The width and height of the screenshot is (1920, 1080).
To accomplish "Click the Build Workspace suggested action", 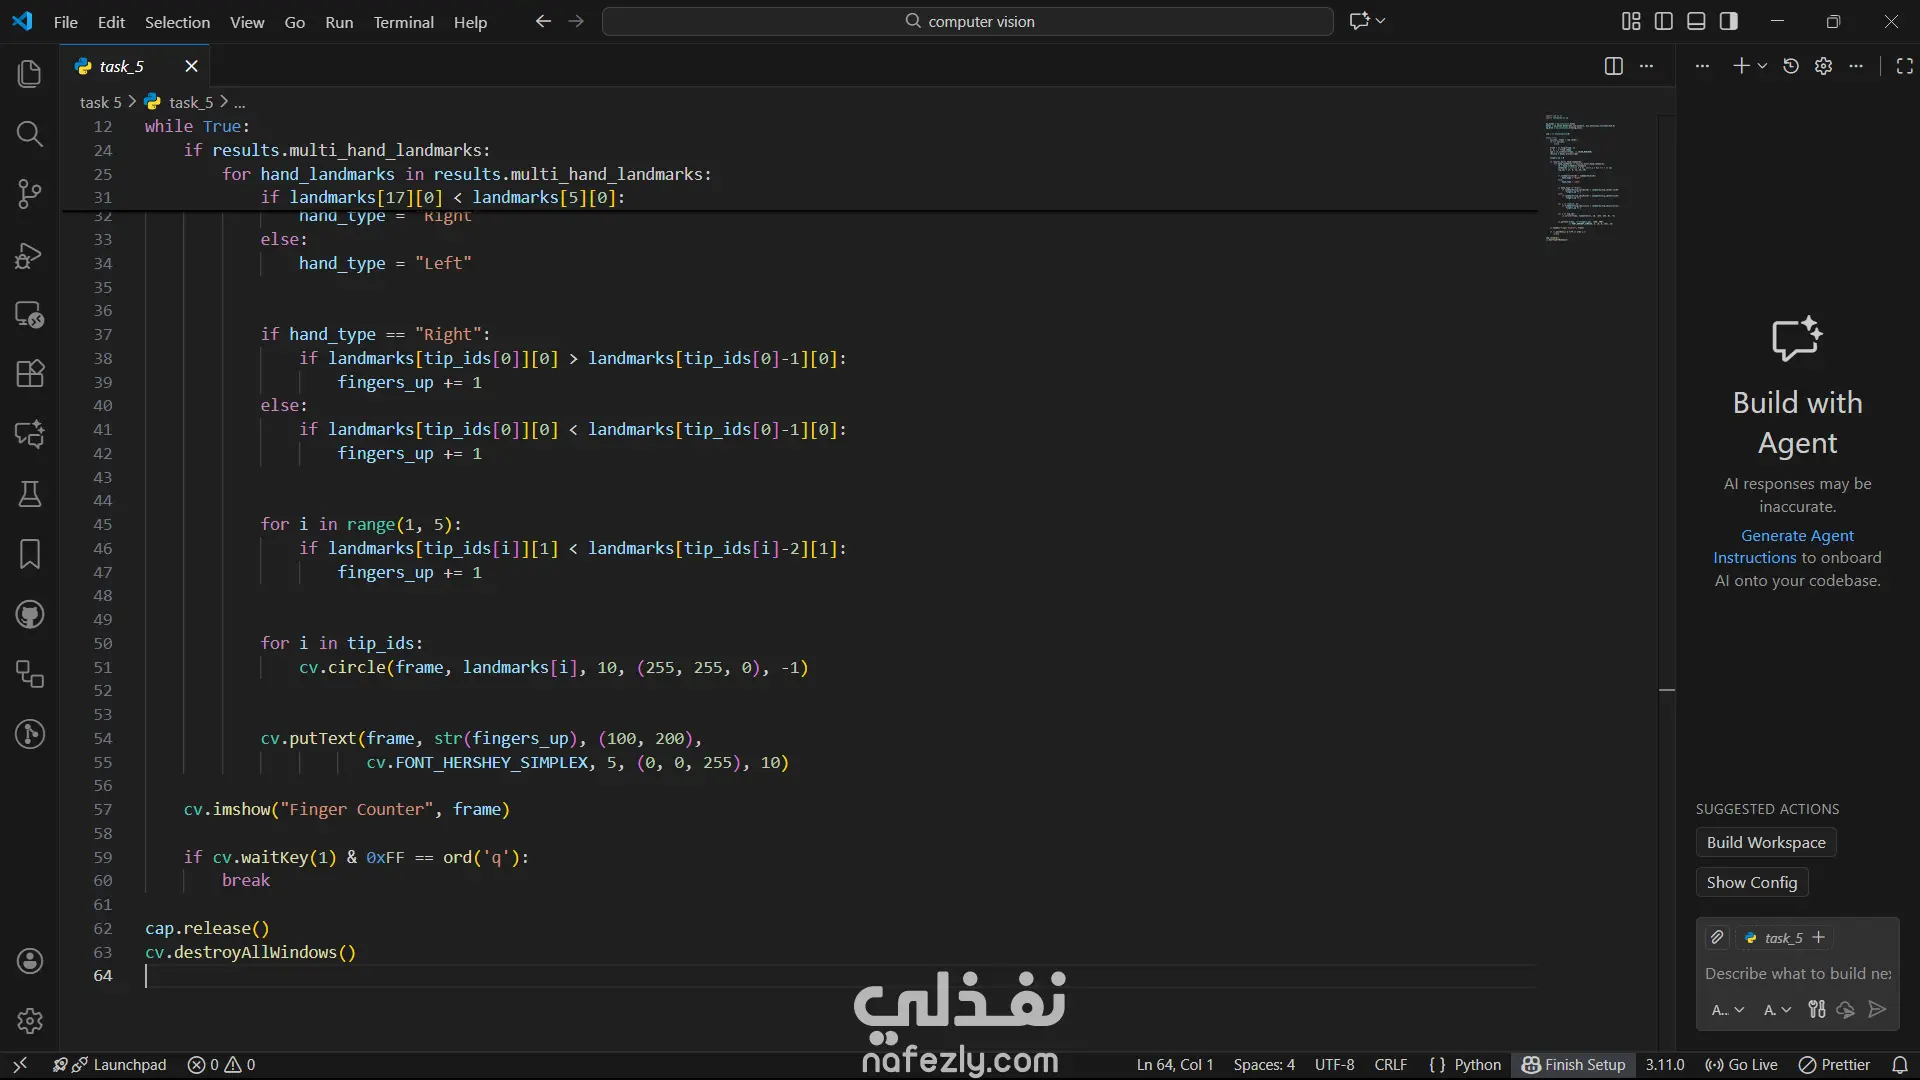I will click(x=1765, y=842).
